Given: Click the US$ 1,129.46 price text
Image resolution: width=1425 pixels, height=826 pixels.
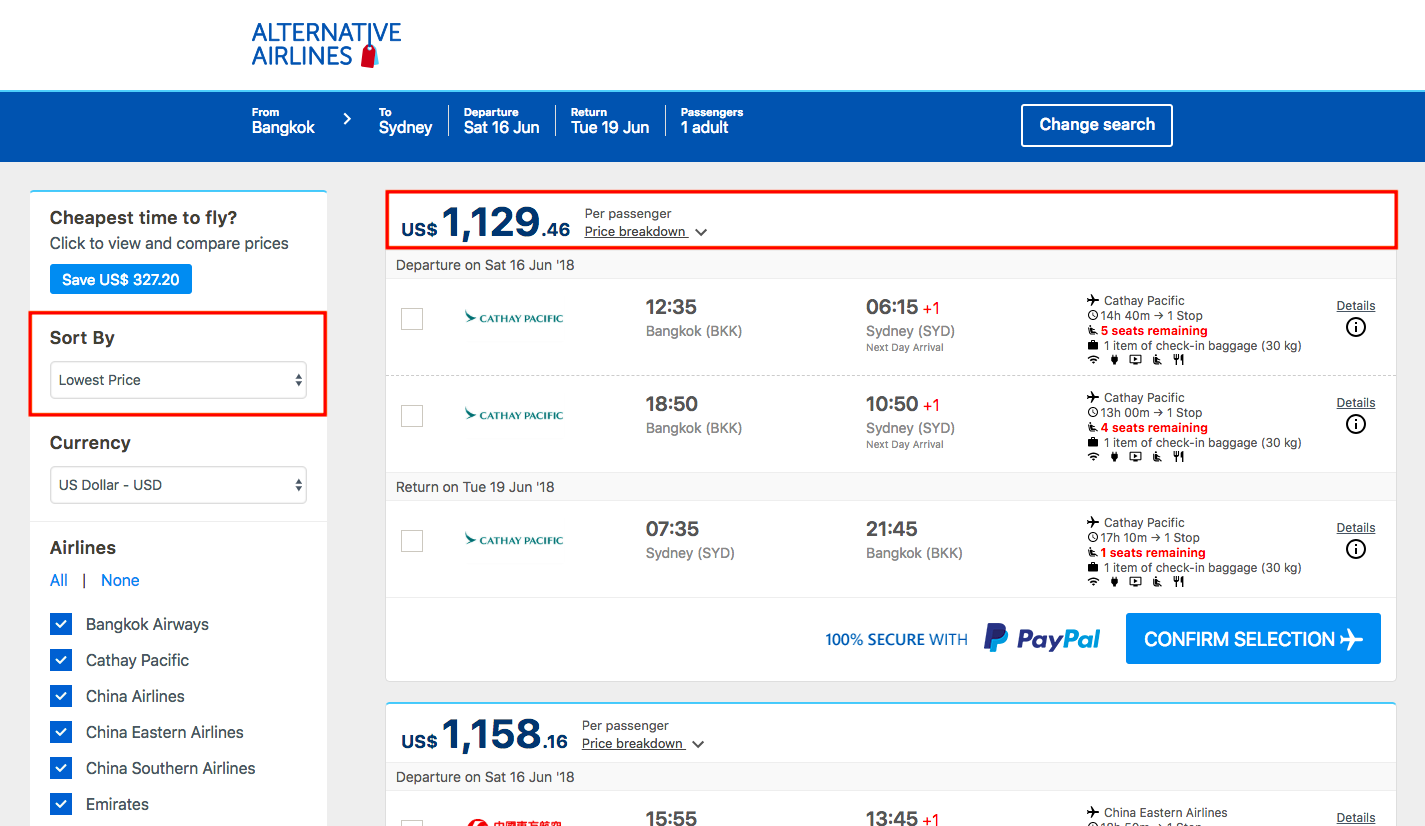Looking at the screenshot, I should point(486,222).
